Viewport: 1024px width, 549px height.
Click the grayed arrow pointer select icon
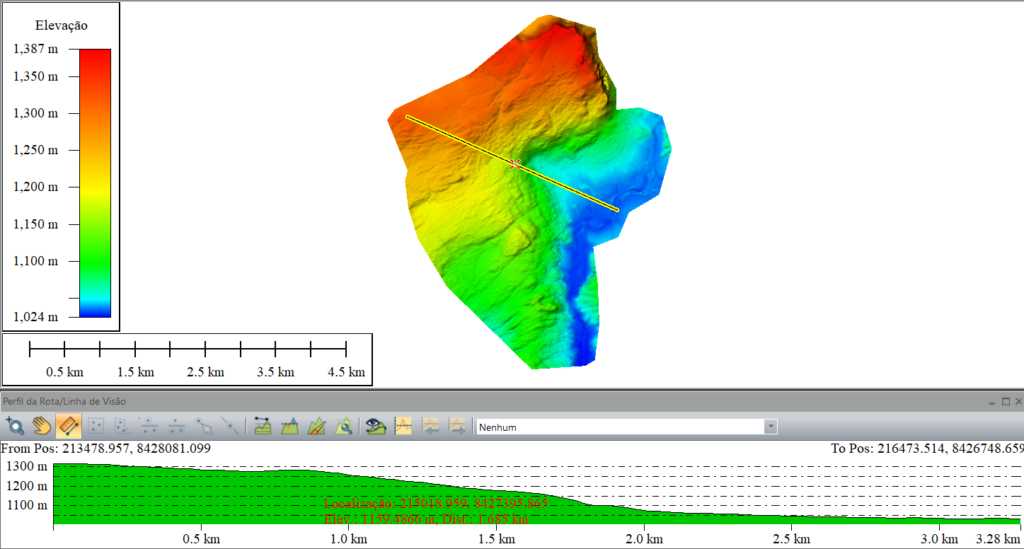point(204,427)
